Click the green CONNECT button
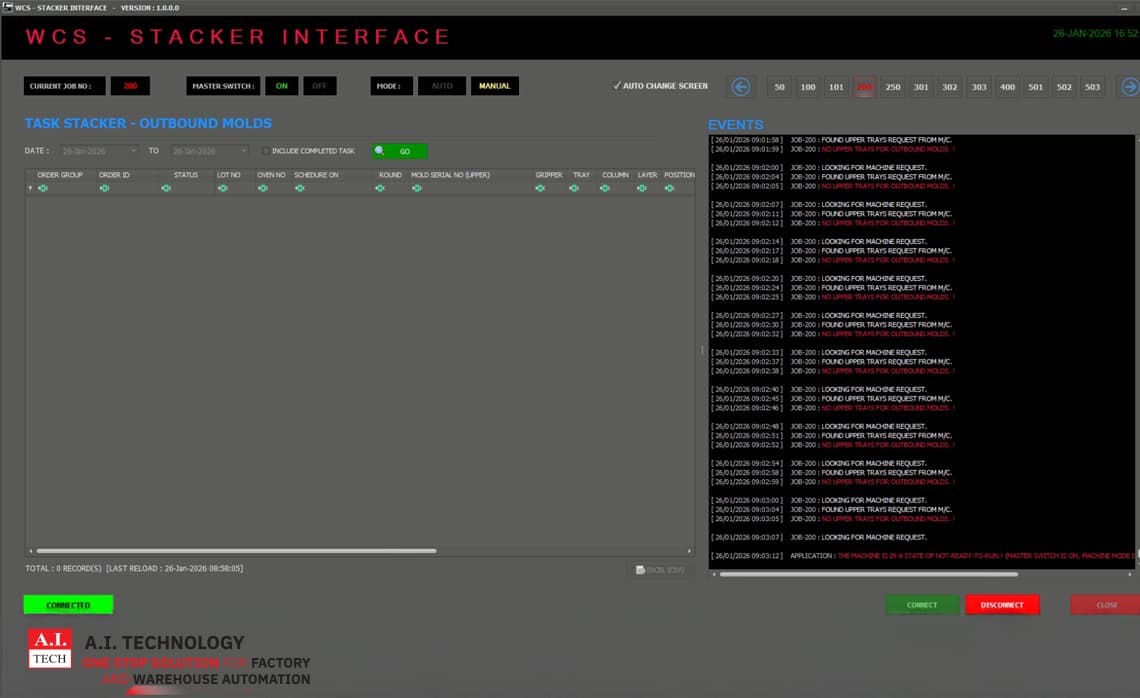 click(922, 605)
